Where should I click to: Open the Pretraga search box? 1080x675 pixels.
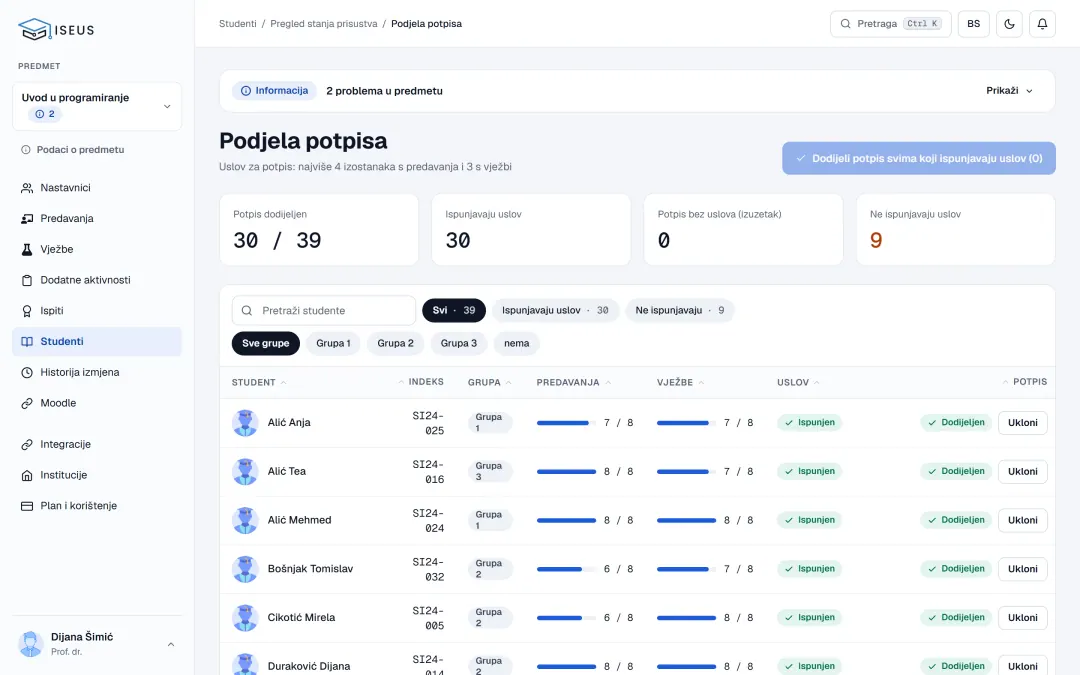click(x=891, y=23)
